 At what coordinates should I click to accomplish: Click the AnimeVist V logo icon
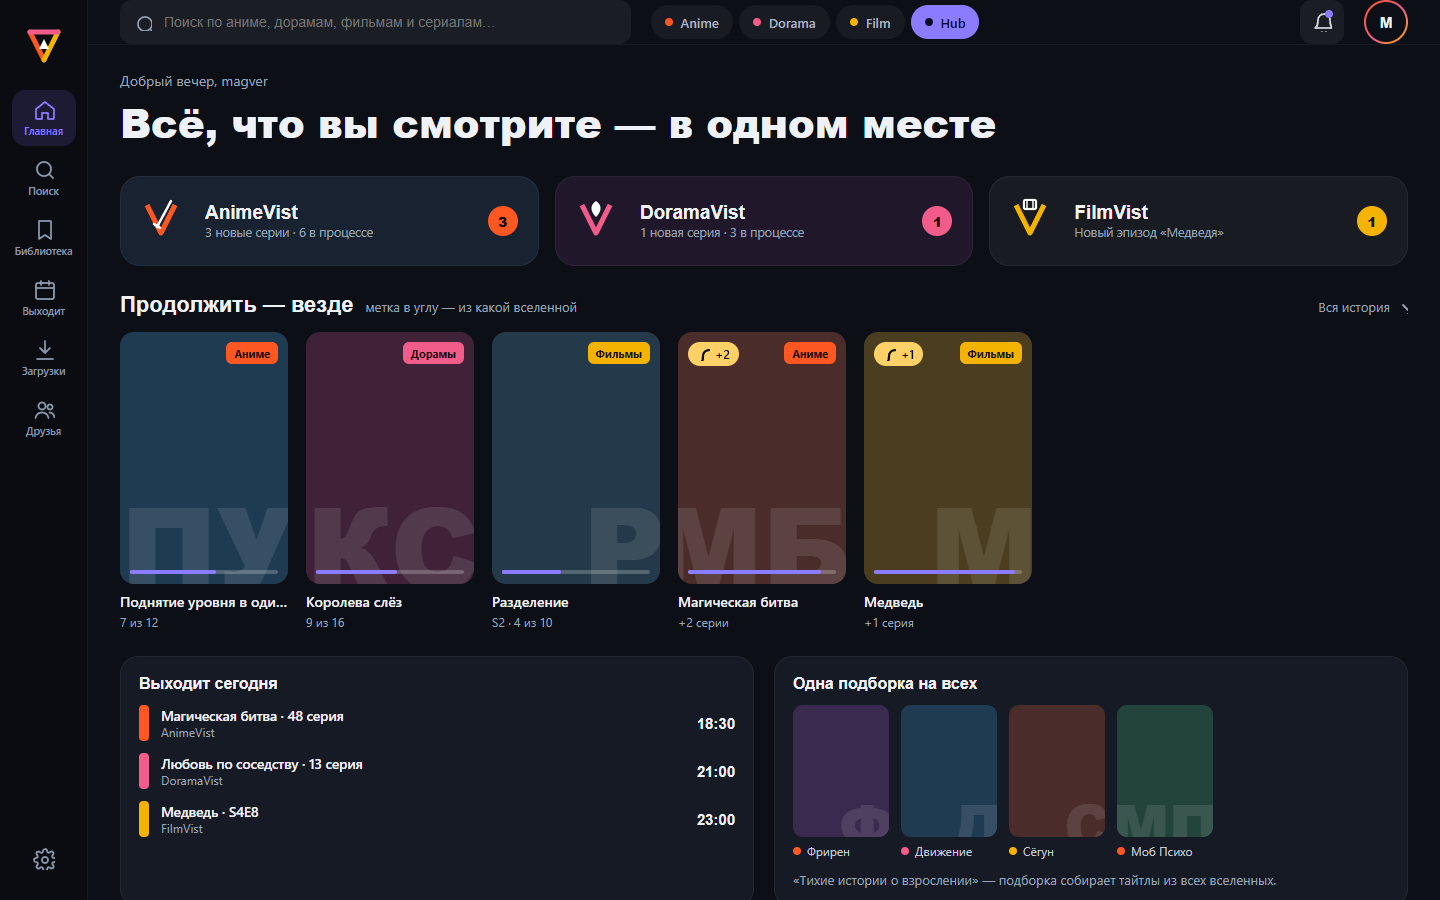[161, 217]
